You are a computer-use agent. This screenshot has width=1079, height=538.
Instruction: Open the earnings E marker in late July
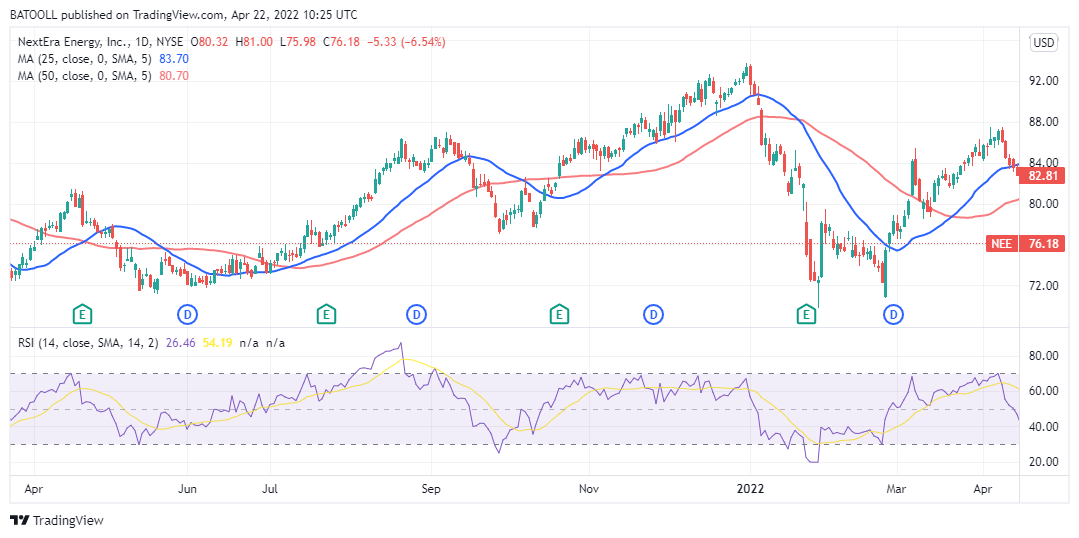point(325,315)
